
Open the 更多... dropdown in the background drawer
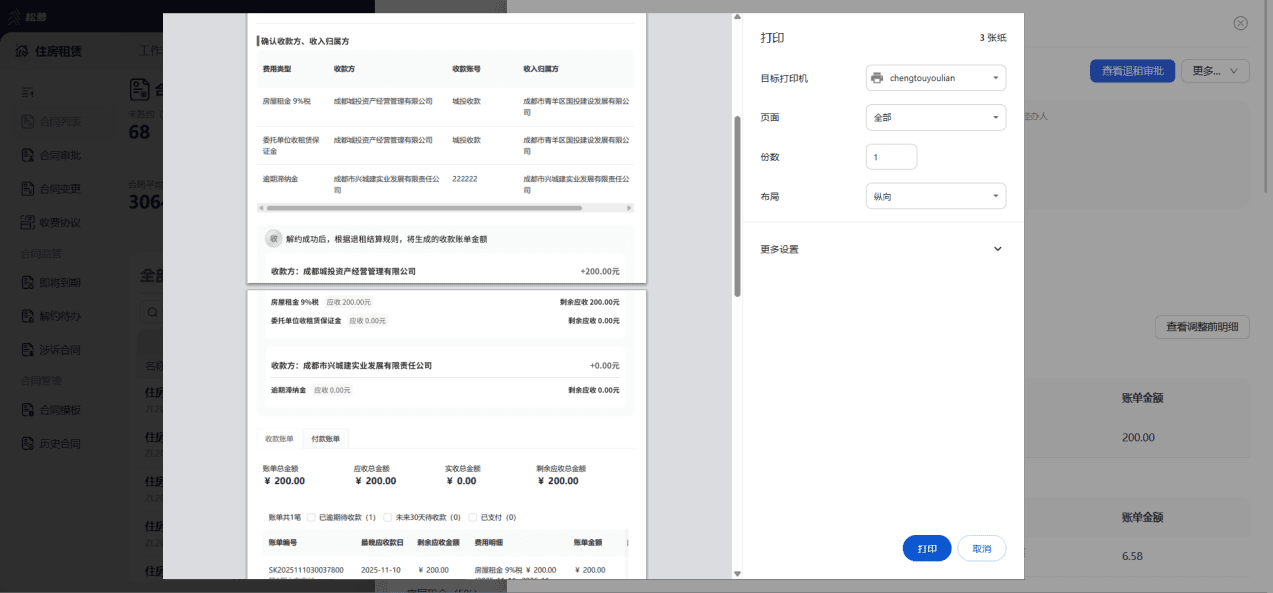click(x=1215, y=71)
